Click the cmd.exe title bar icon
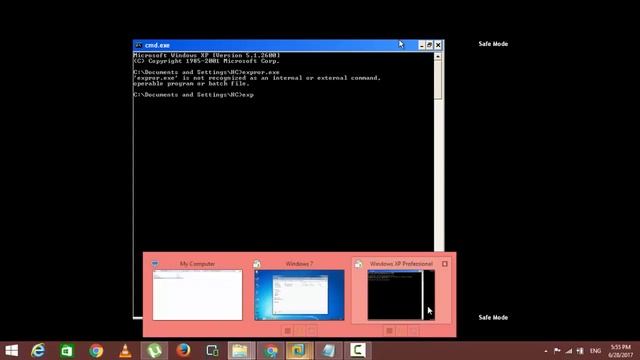Image resolution: width=640 pixels, height=360 pixels. pyautogui.click(x=138, y=45)
